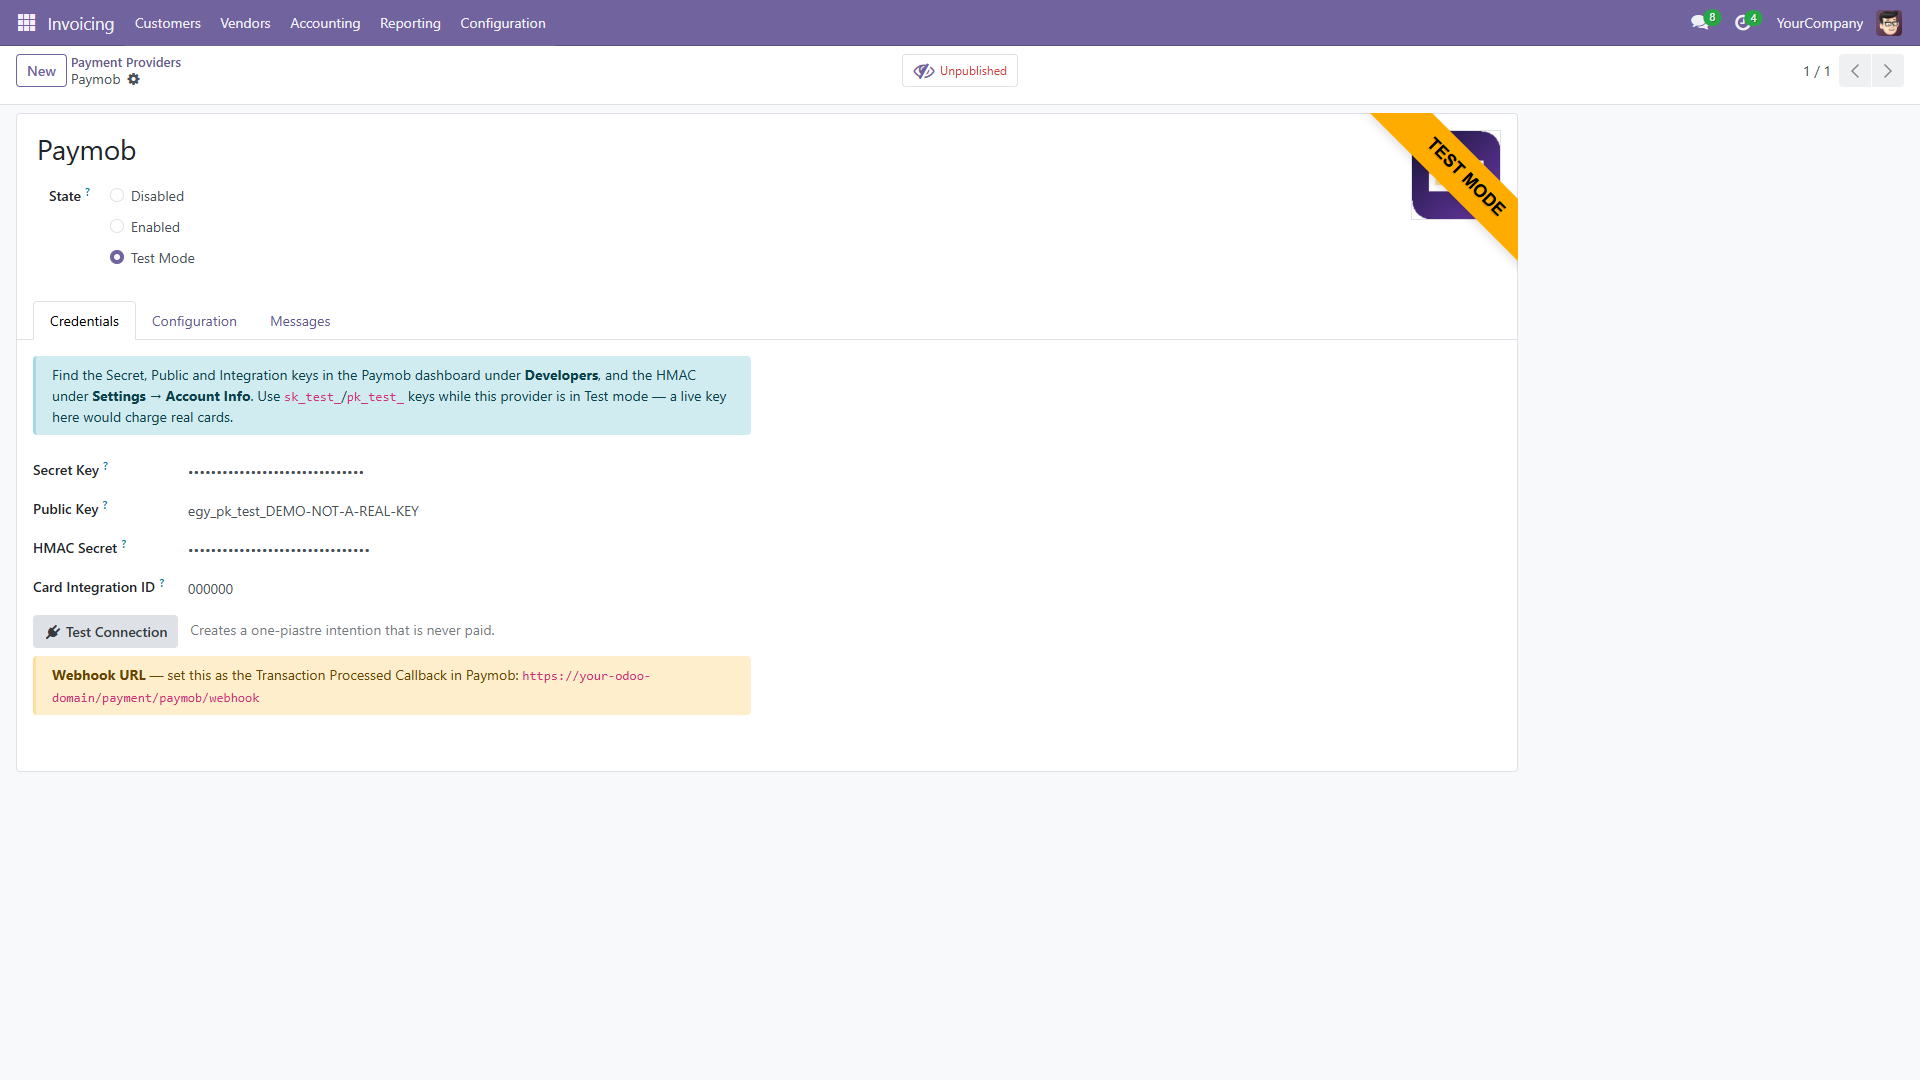Screen dimensions: 1920x1080
Task: Open the conversations chat icon with badge 8
Action: pyautogui.click(x=1702, y=22)
